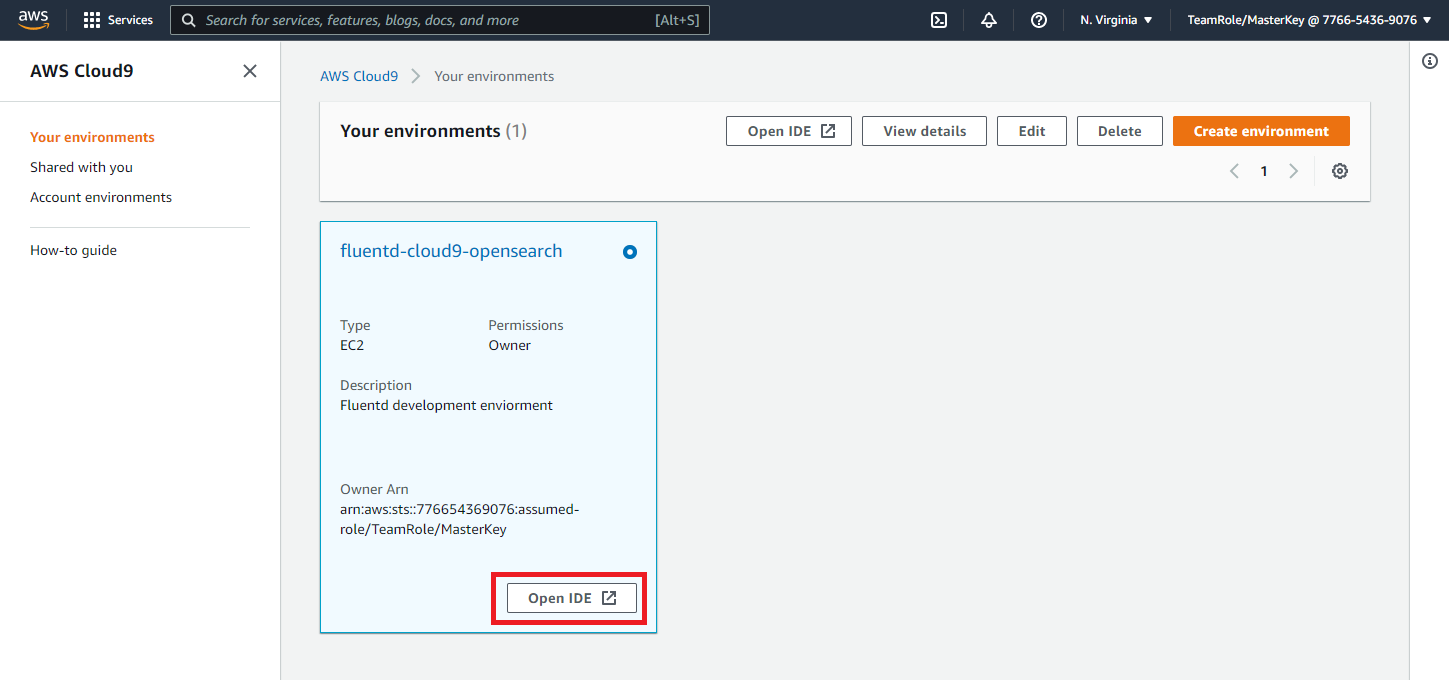Select page 1 in pagination
The image size is (1449, 680).
1264,171
